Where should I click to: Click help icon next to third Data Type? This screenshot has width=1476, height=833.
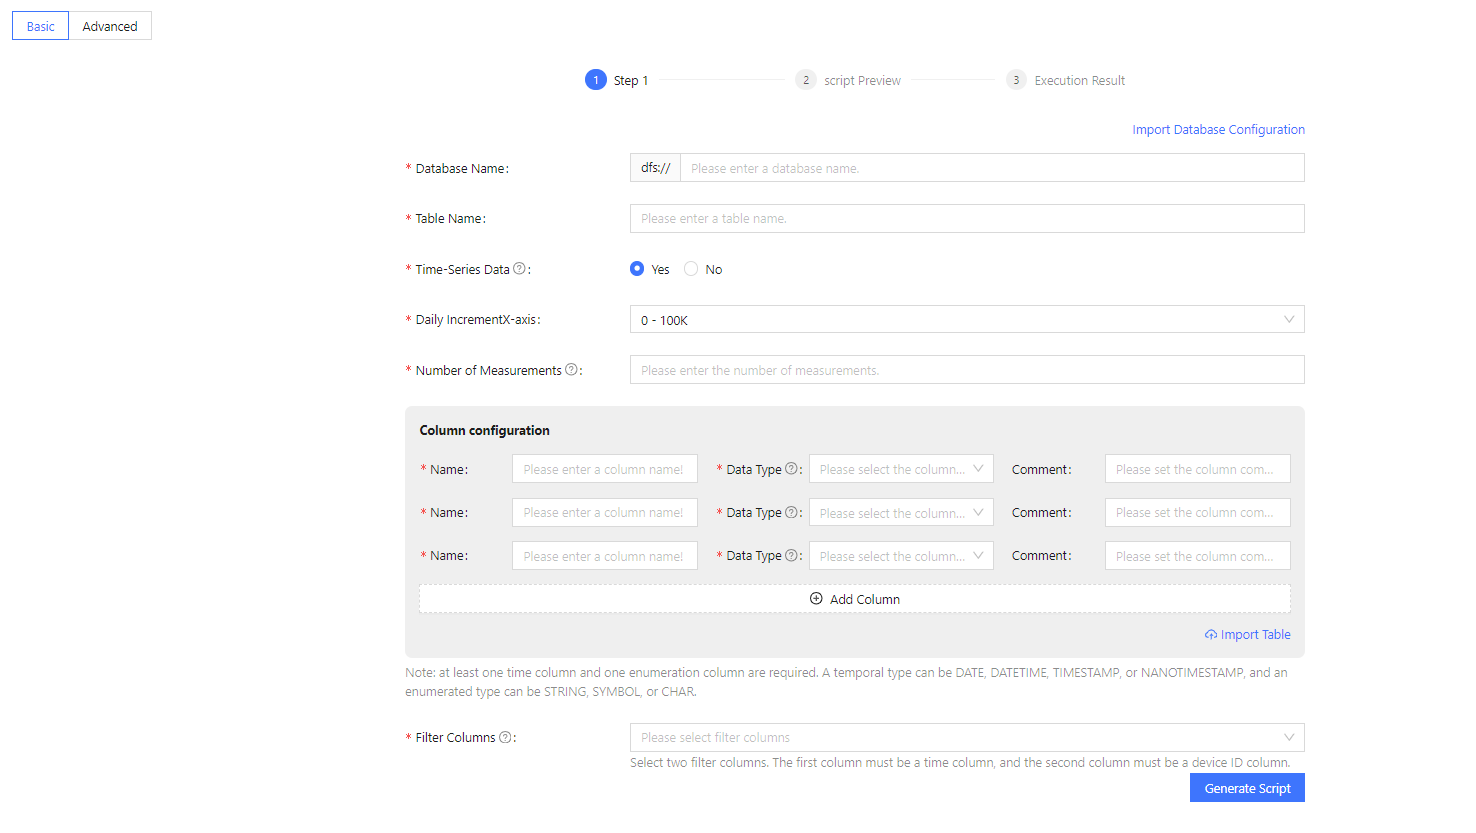click(x=791, y=555)
